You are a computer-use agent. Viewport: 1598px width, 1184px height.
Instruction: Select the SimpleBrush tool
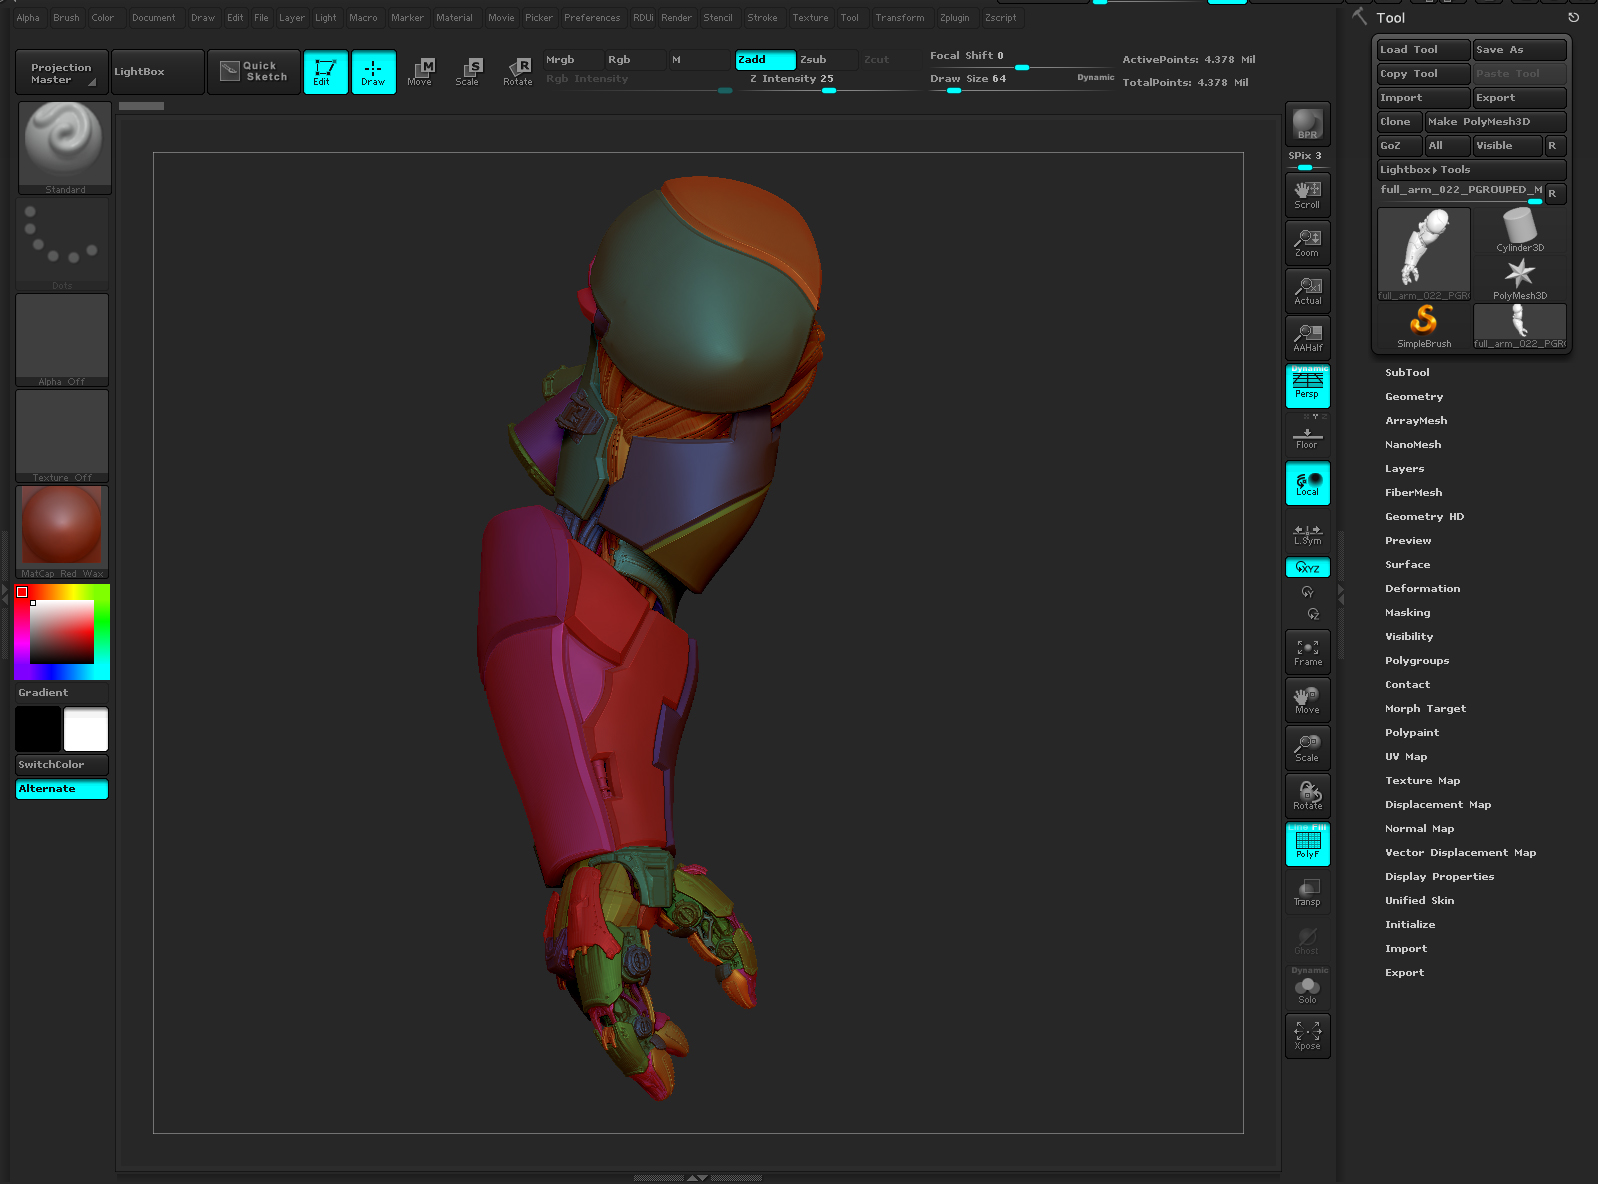click(1424, 326)
